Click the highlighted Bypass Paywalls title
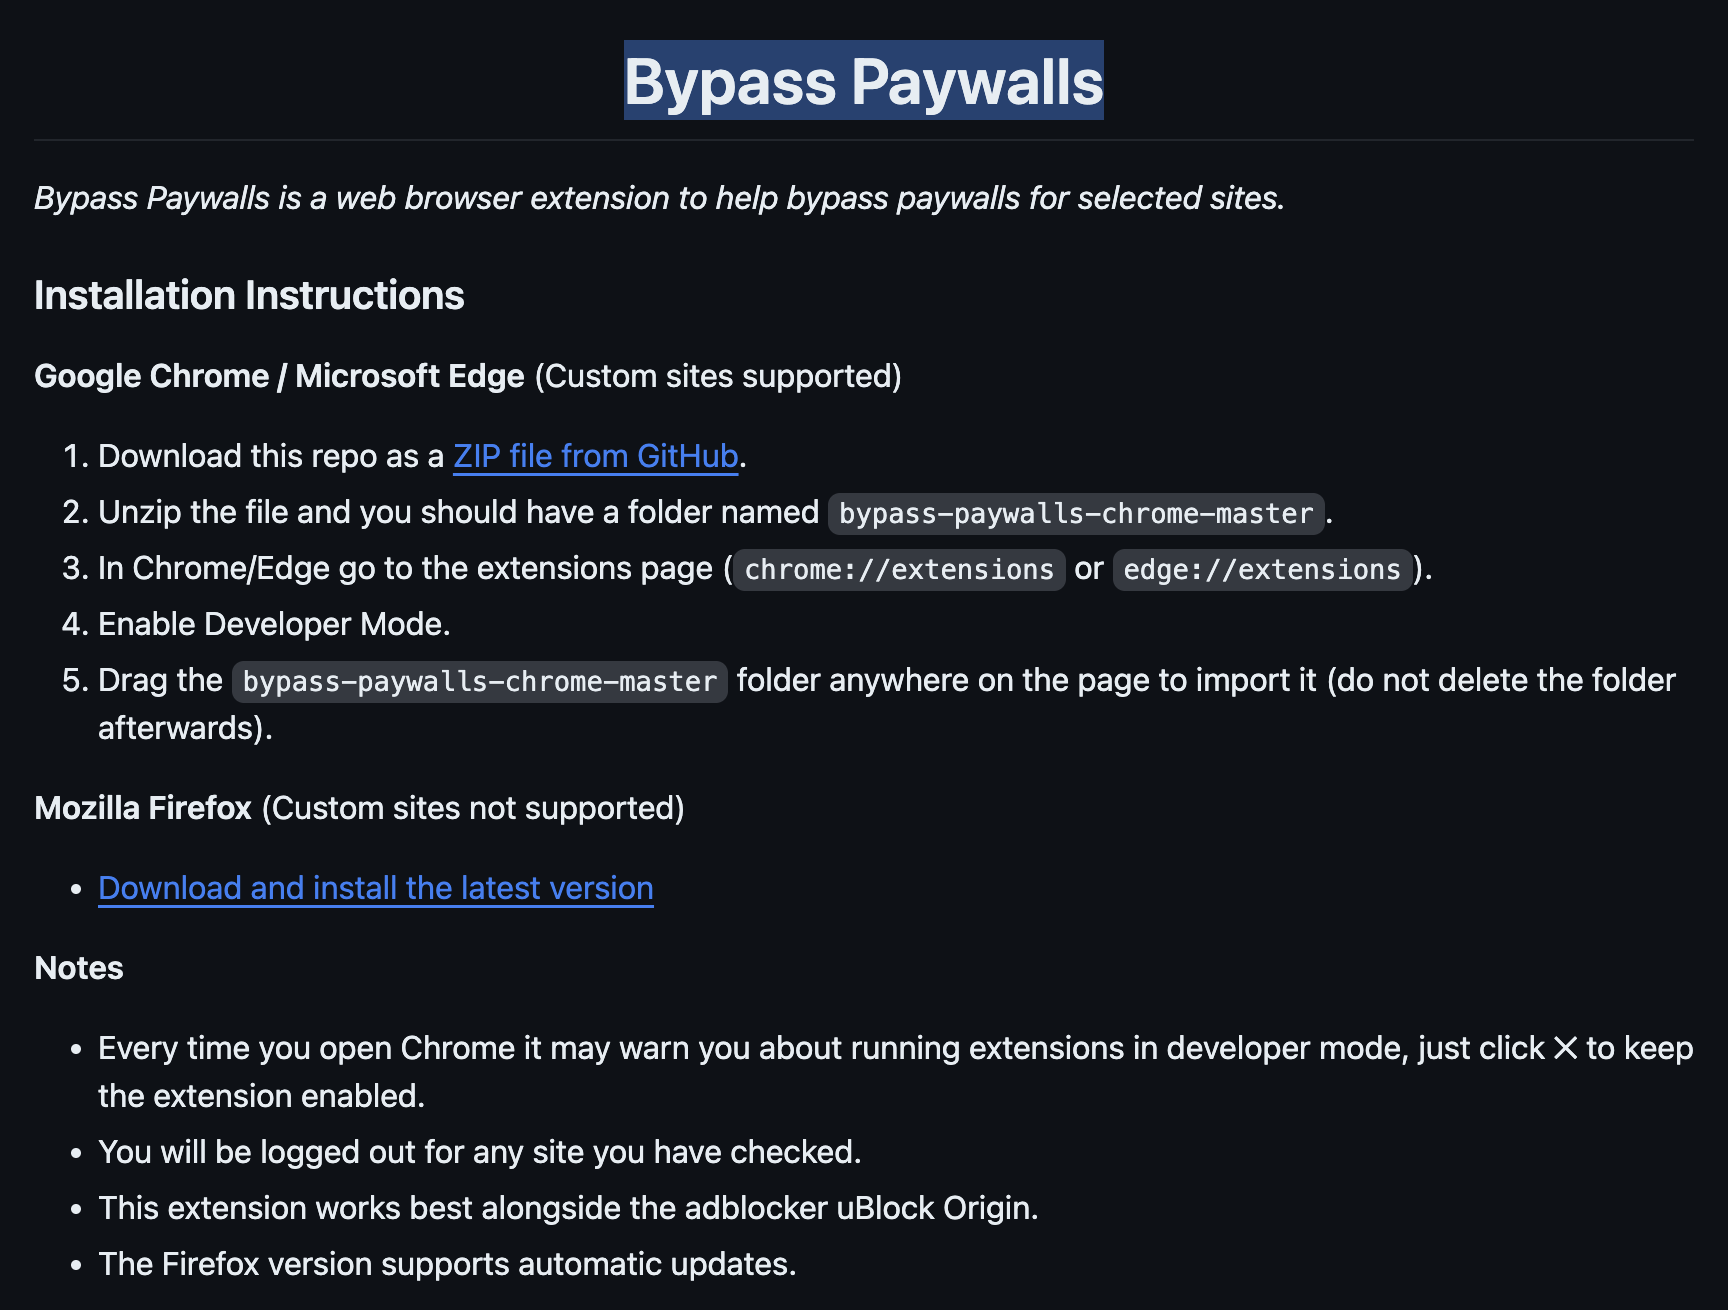 [x=863, y=81]
